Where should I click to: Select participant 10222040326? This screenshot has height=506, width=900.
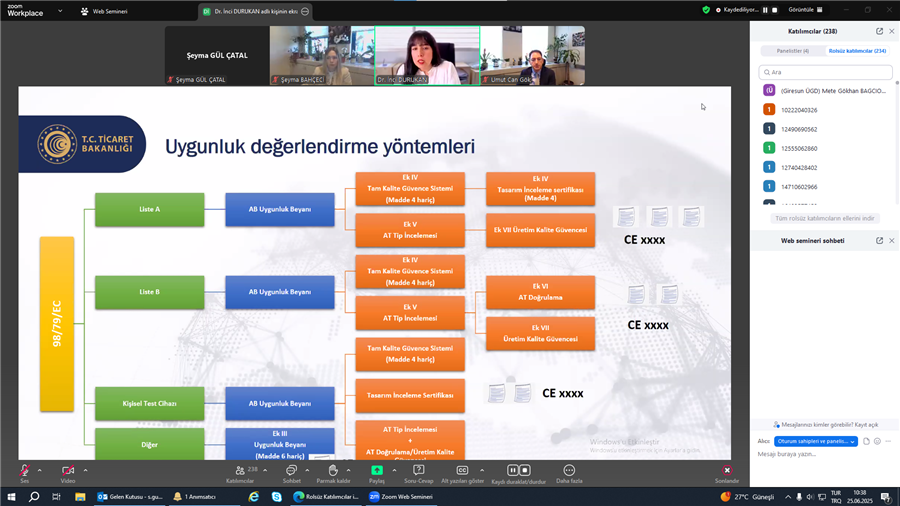tap(825, 110)
